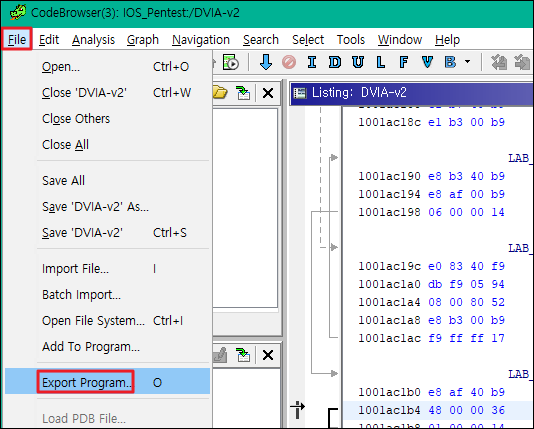Click address 1001ac1a8 in listing
The width and height of the screenshot is (534, 429).
389,320
